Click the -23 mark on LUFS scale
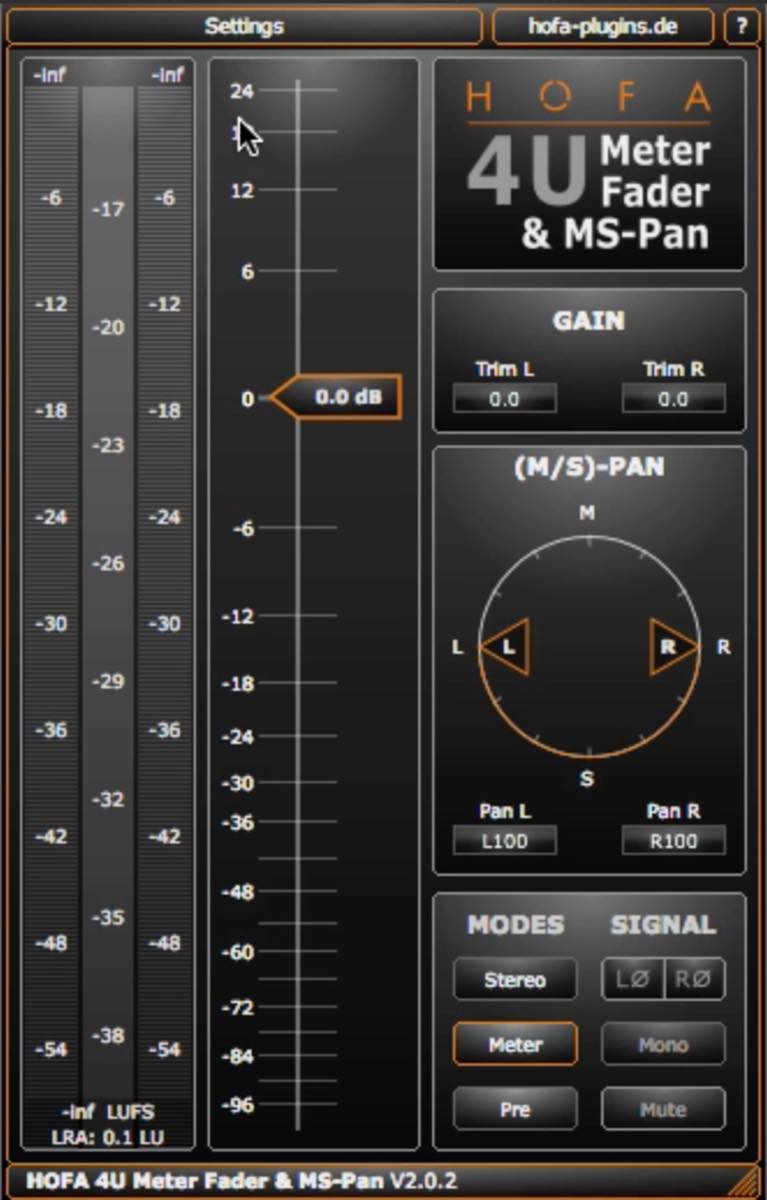Viewport: 767px width, 1200px height. tap(108, 445)
